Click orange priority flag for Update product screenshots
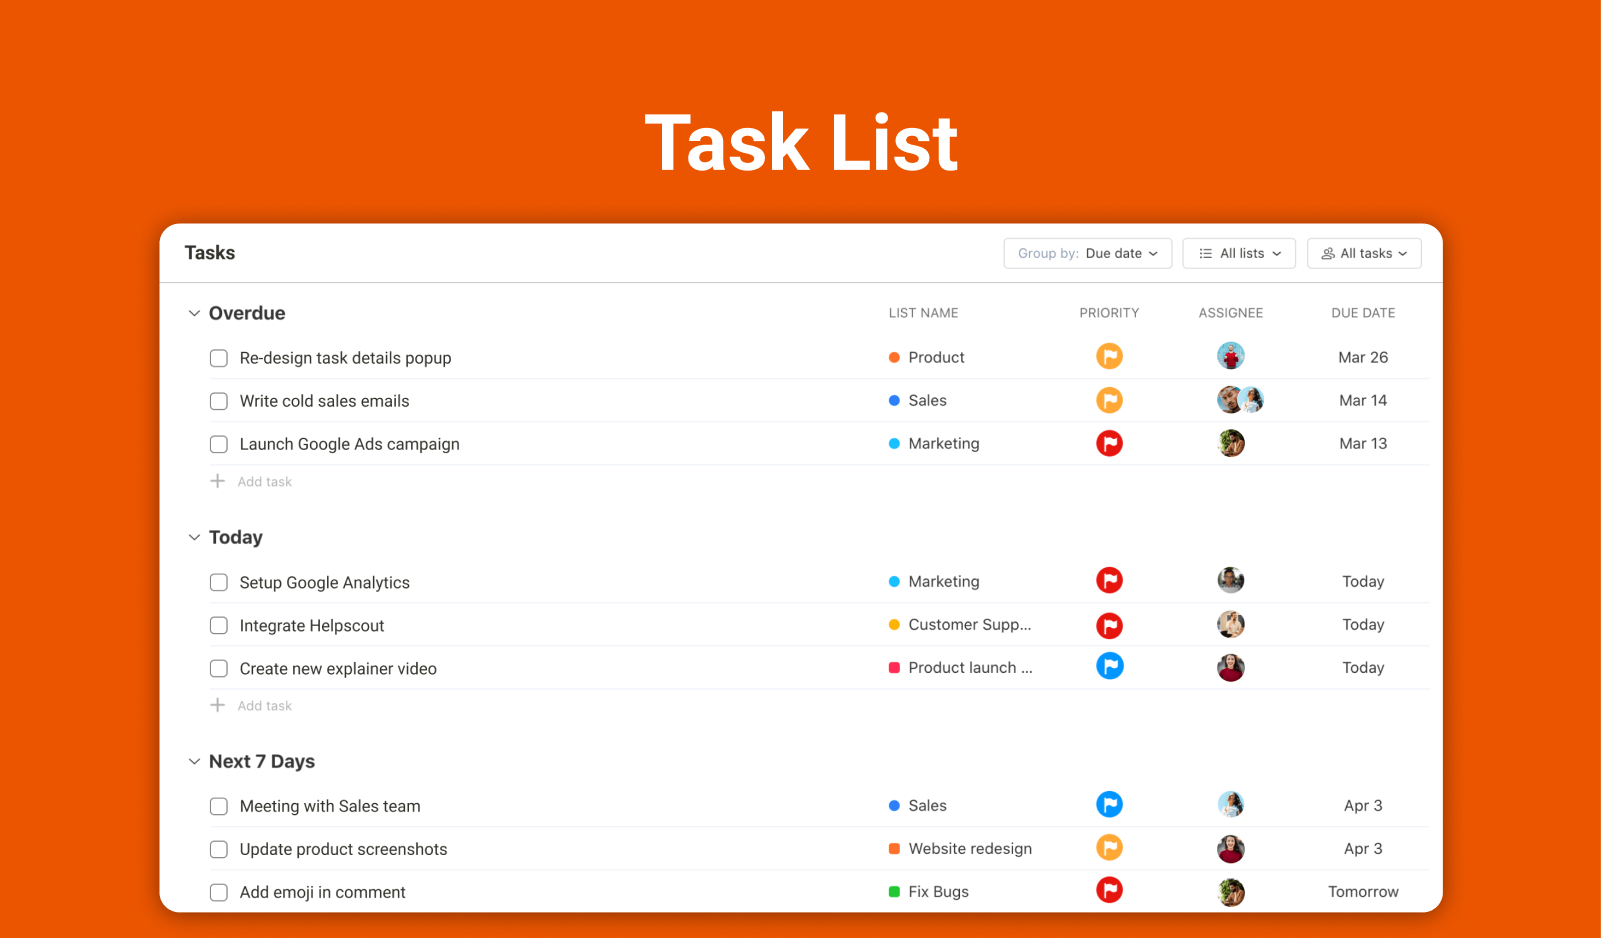The width and height of the screenshot is (1601, 942). coord(1109,848)
